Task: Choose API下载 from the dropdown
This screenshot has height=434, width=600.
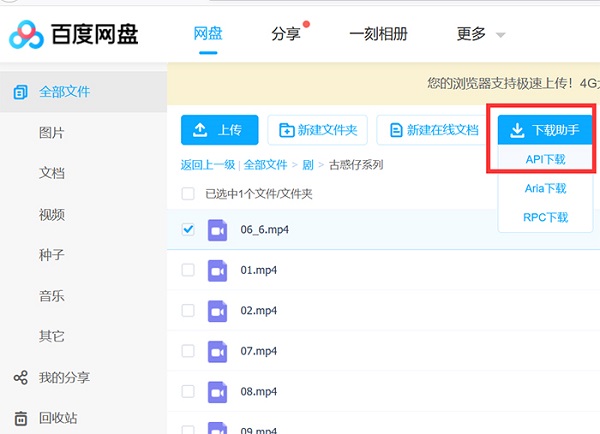Action: coord(545,159)
